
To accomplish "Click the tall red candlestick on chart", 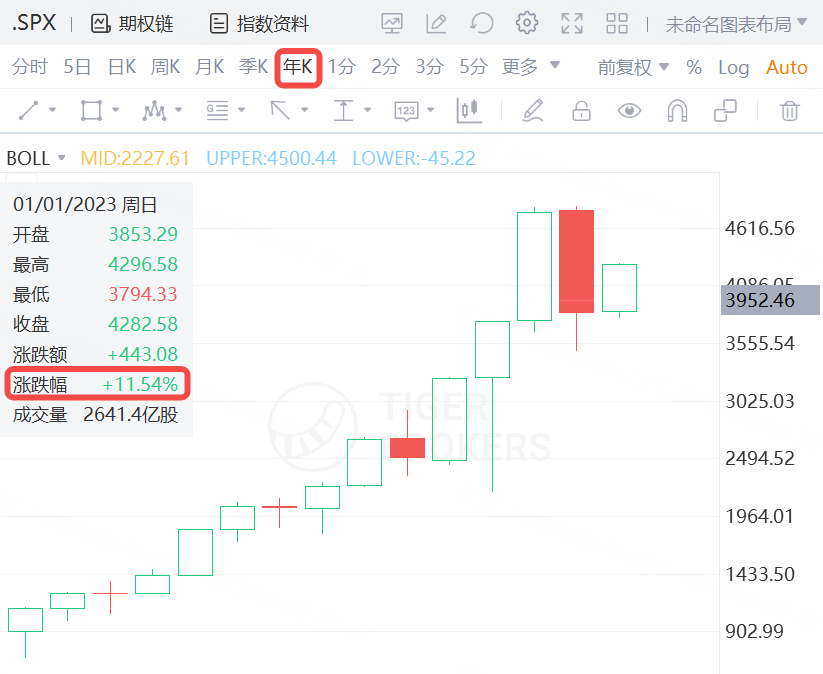I will click(576, 261).
